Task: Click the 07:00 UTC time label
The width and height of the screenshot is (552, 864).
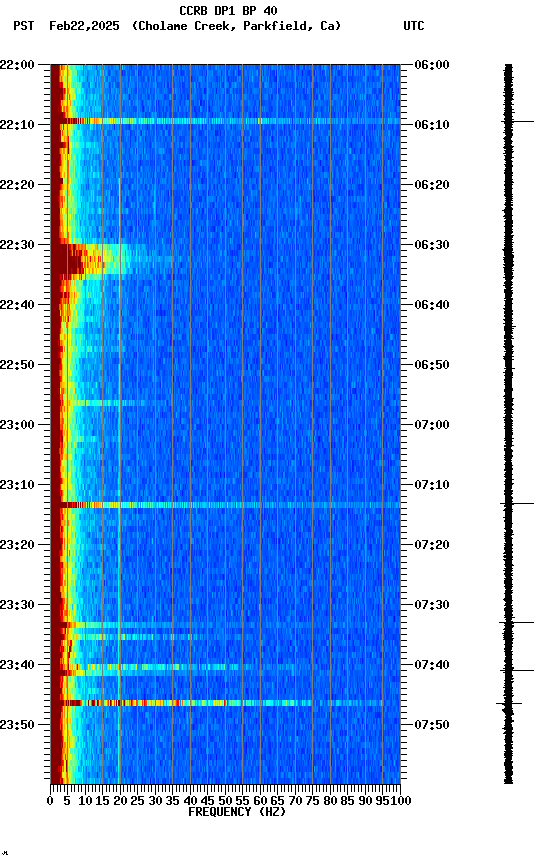Action: (432, 425)
